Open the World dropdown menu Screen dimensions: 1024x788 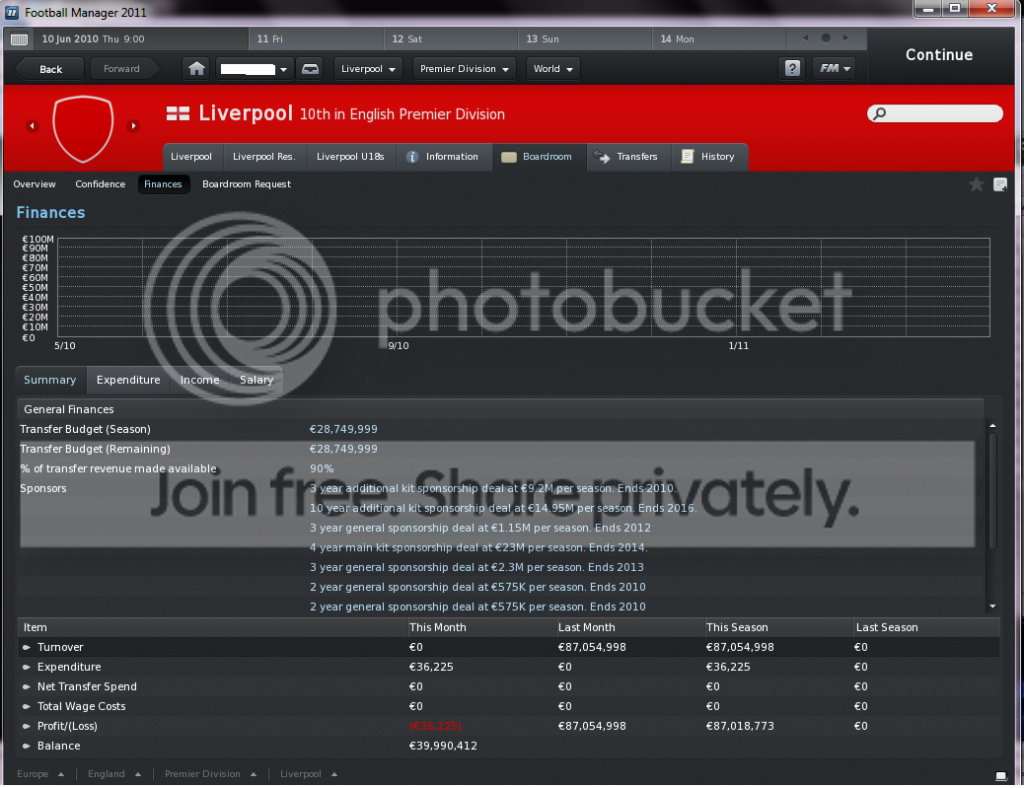click(553, 69)
